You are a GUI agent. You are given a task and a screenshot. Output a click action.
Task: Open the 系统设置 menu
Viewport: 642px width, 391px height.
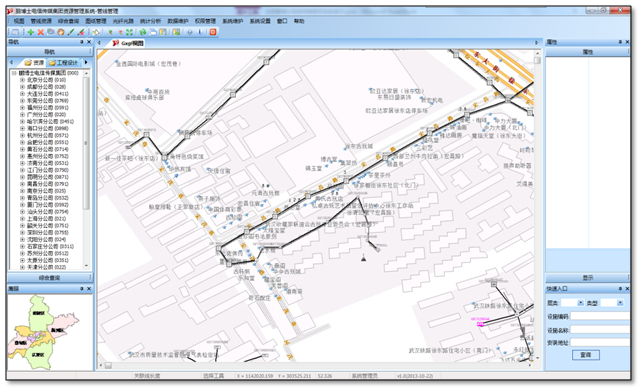pos(260,21)
